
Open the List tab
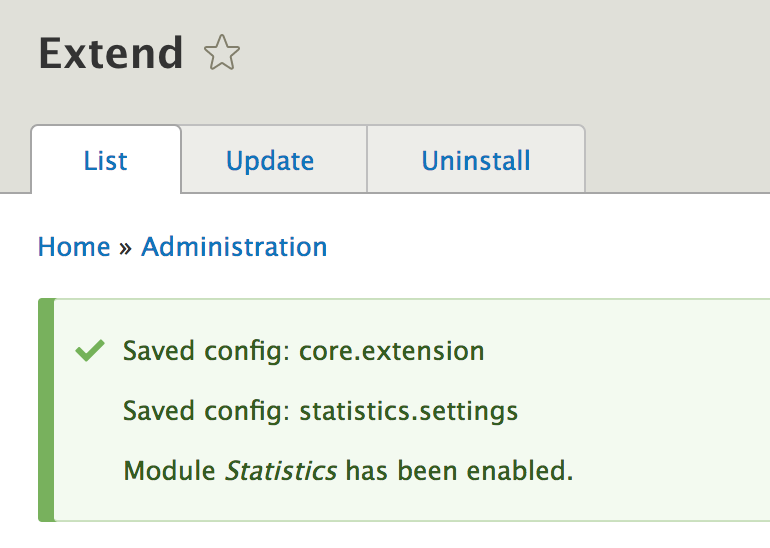point(106,160)
